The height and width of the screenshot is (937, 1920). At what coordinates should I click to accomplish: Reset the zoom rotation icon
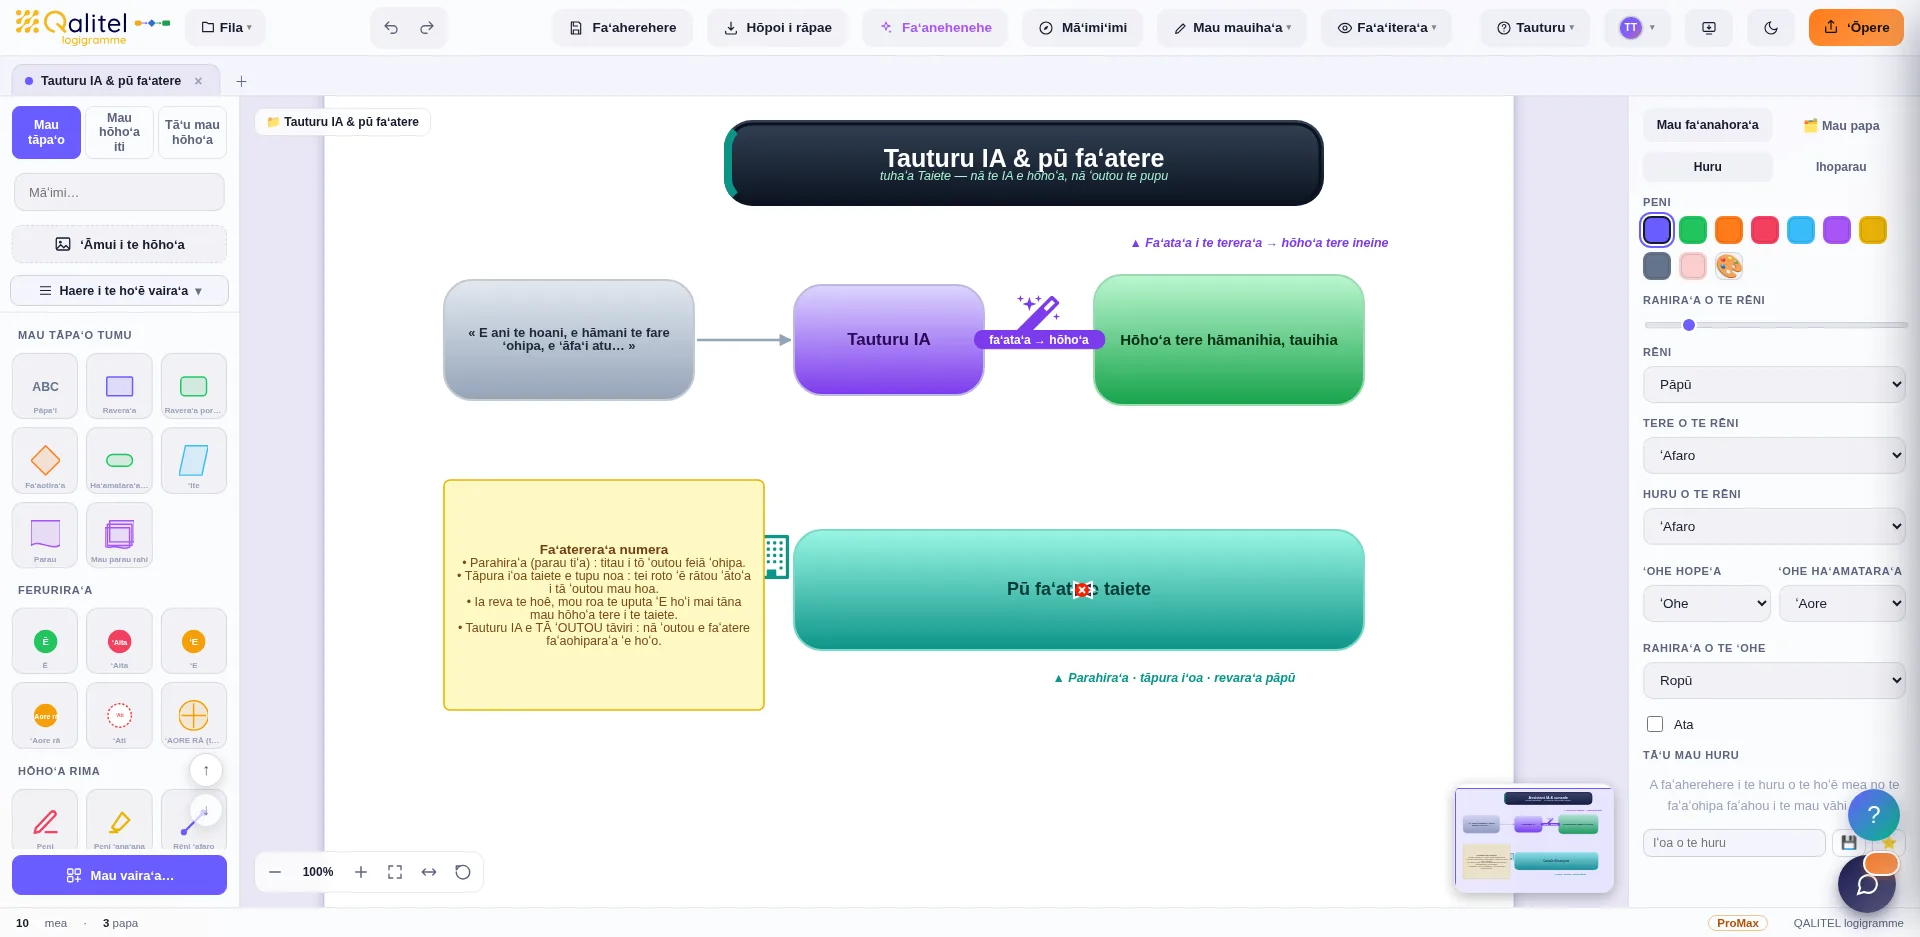click(x=463, y=872)
